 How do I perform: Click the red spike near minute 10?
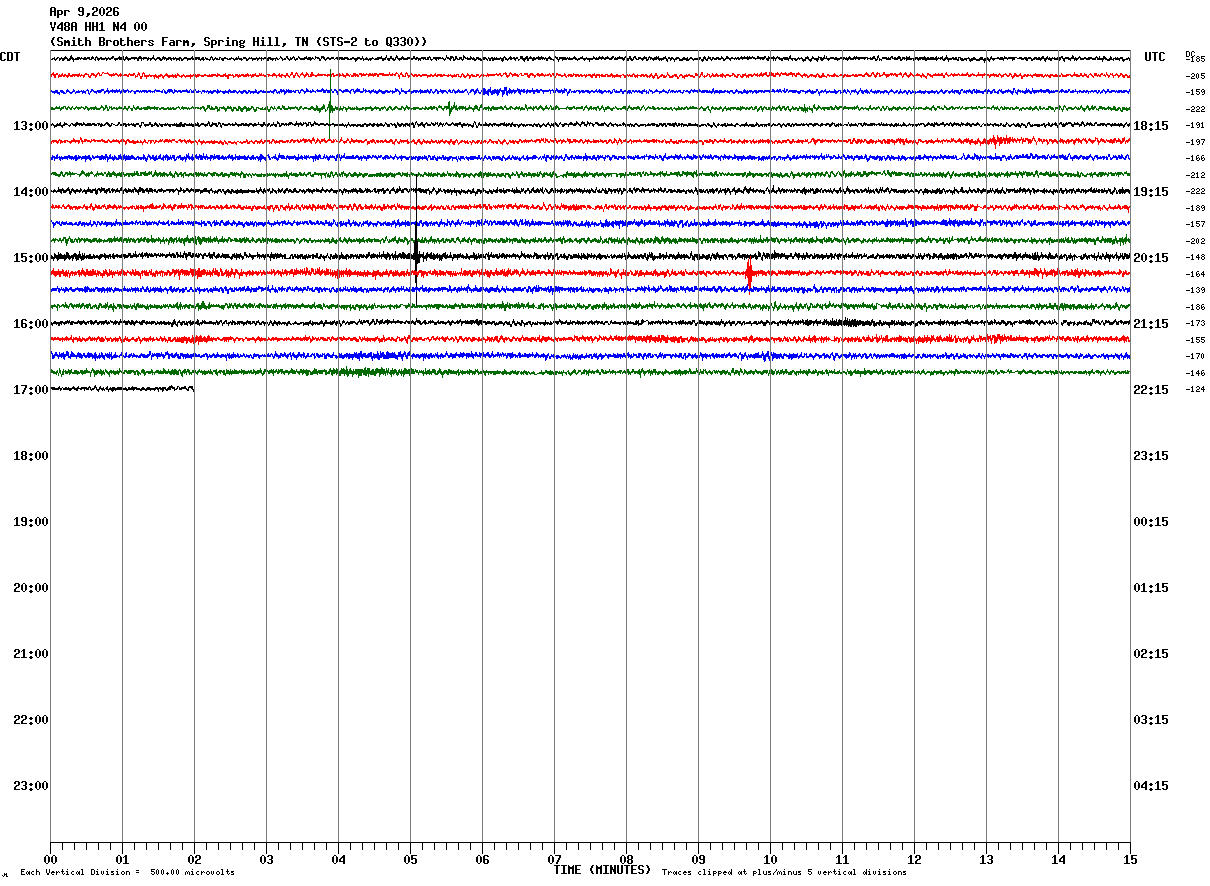(749, 272)
